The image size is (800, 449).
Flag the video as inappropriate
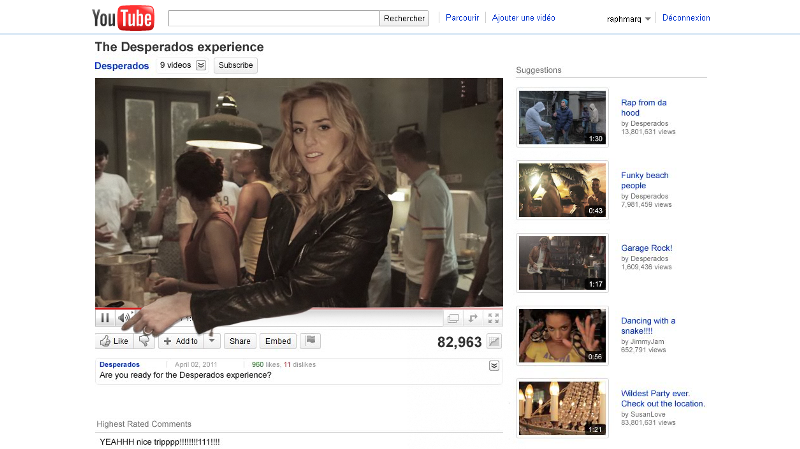(x=310, y=340)
